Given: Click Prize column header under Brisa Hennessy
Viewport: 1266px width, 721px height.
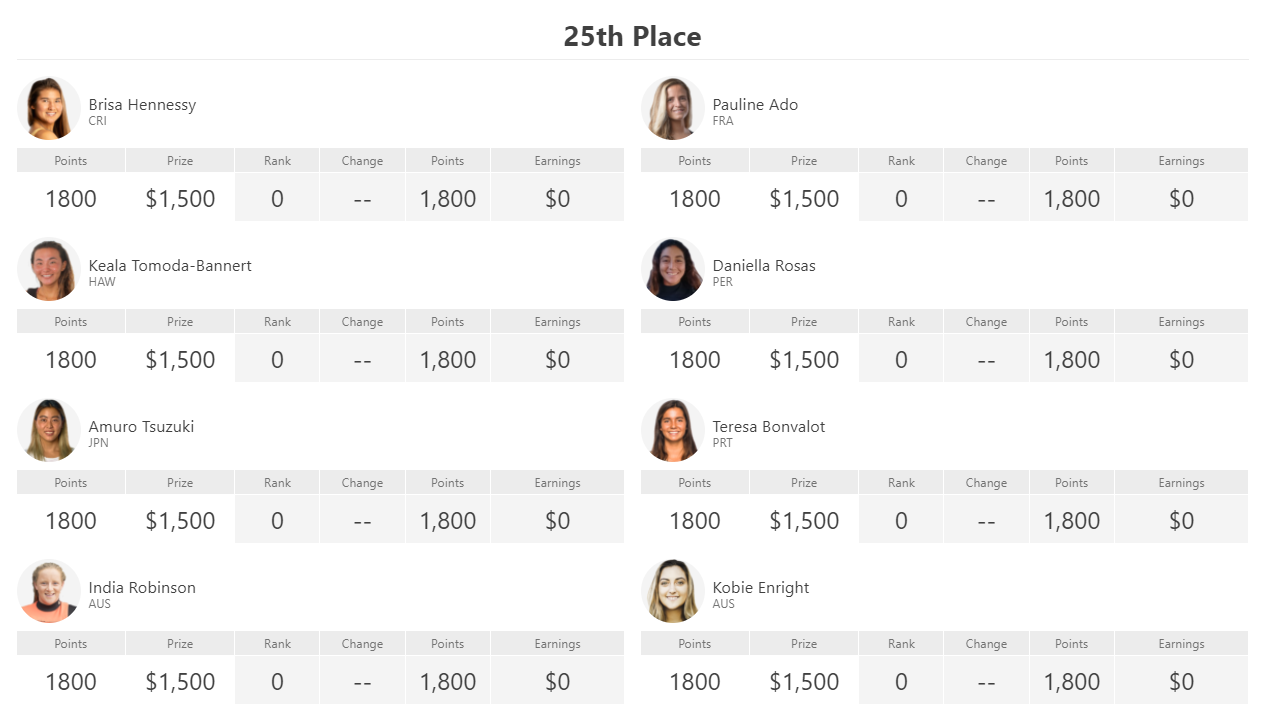Looking at the screenshot, I should [180, 161].
